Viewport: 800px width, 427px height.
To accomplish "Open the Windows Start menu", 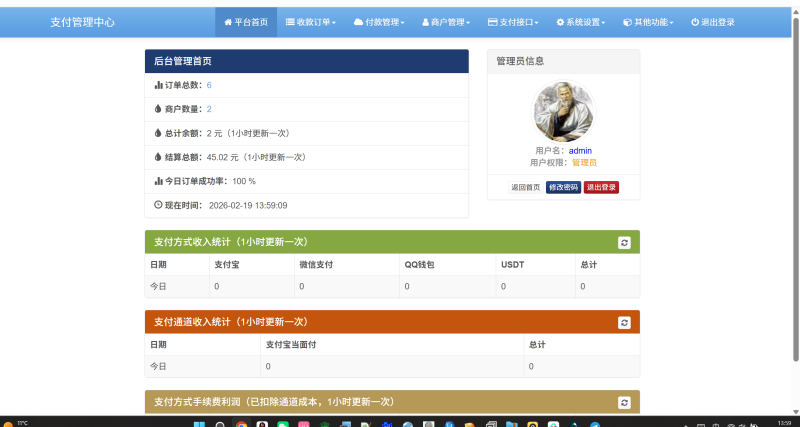I will pyautogui.click(x=199, y=424).
